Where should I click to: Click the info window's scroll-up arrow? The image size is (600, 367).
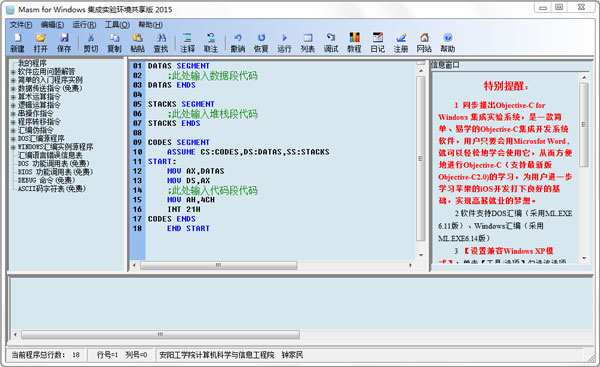(584, 78)
